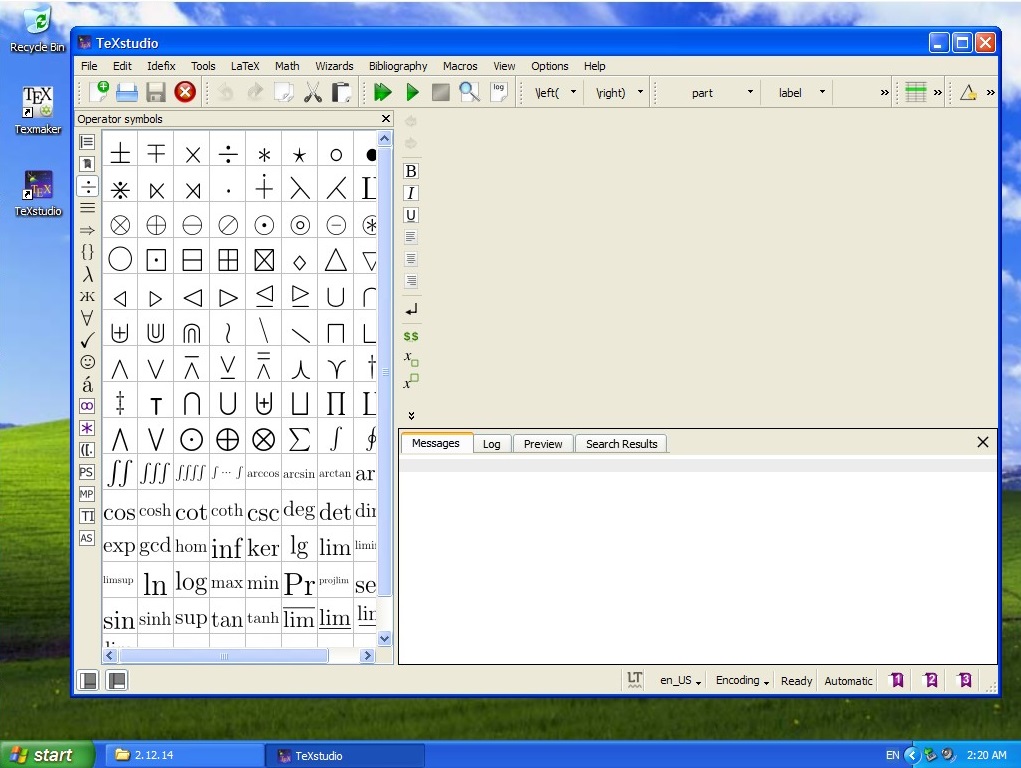This screenshot has width=1021, height=768.
Task: Toggle the relation symbols side tab
Action: 87,208
